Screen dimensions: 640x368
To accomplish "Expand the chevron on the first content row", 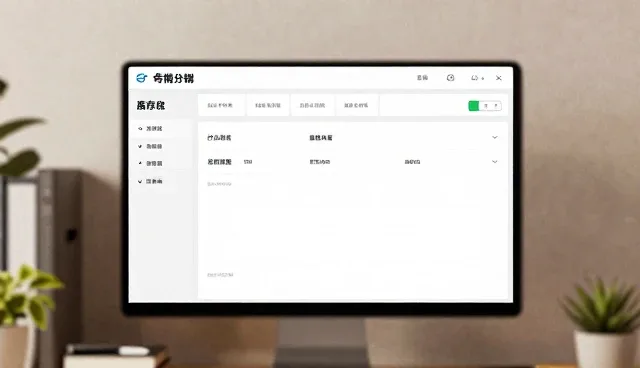I will [x=495, y=137].
